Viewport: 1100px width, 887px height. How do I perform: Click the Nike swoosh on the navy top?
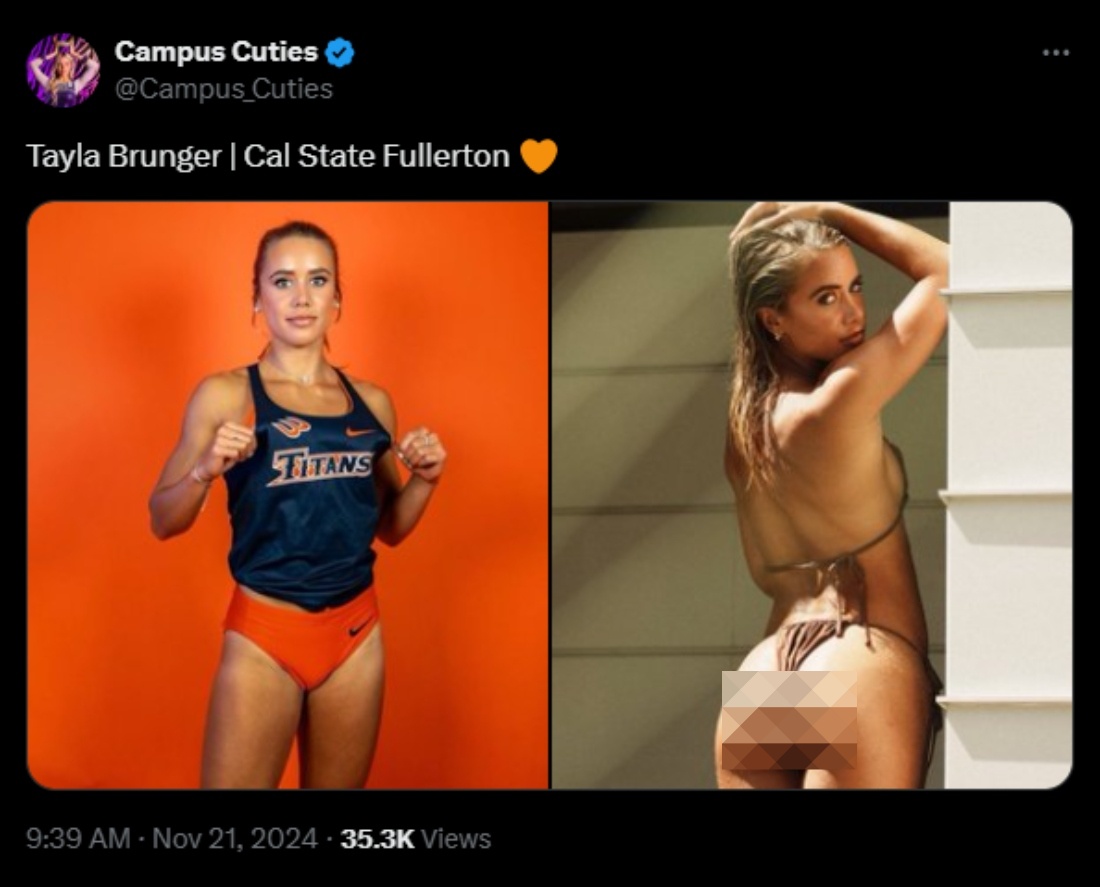(362, 432)
